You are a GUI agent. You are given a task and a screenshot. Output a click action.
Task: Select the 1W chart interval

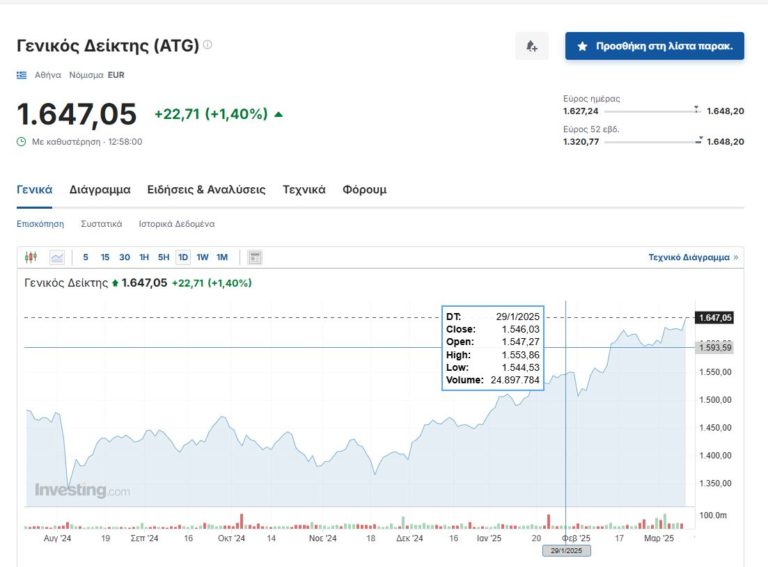tap(202, 257)
